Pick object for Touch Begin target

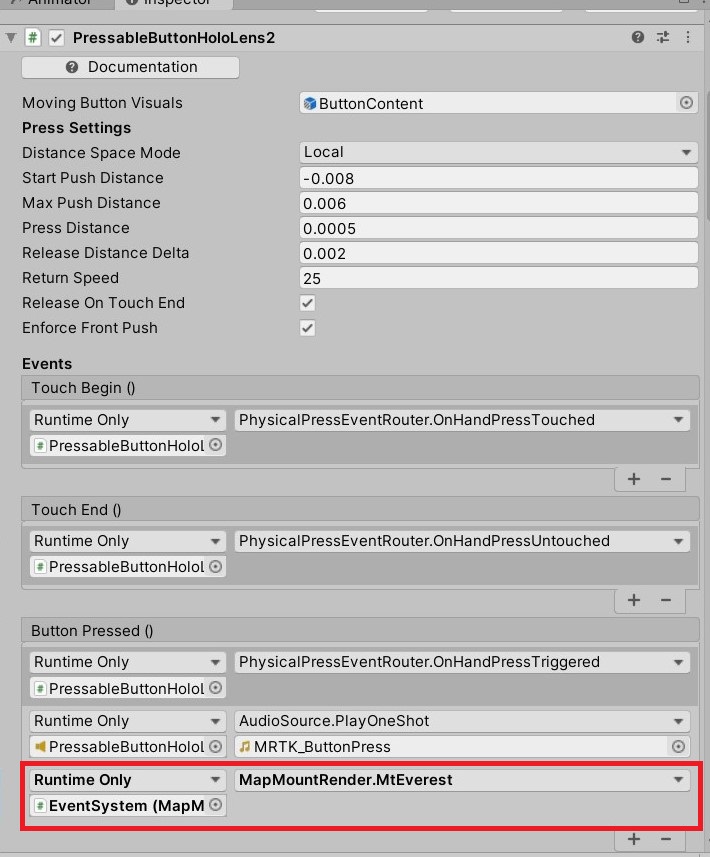coord(216,445)
